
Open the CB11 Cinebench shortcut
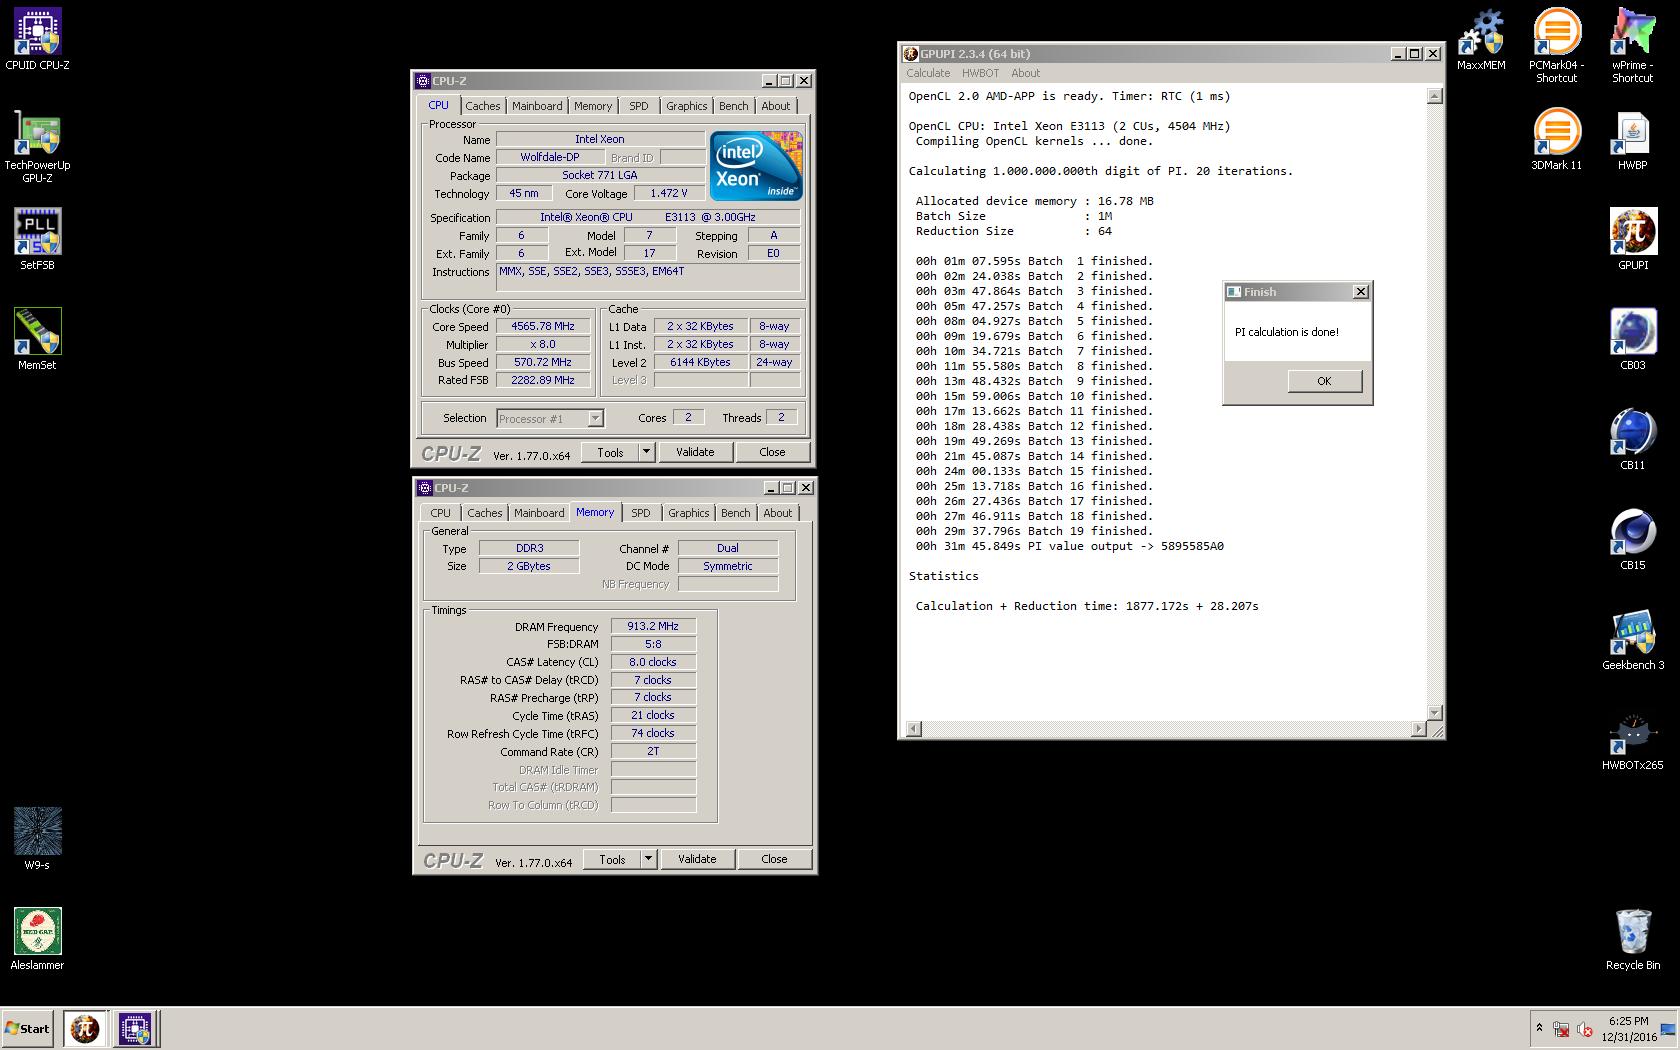[1633, 440]
